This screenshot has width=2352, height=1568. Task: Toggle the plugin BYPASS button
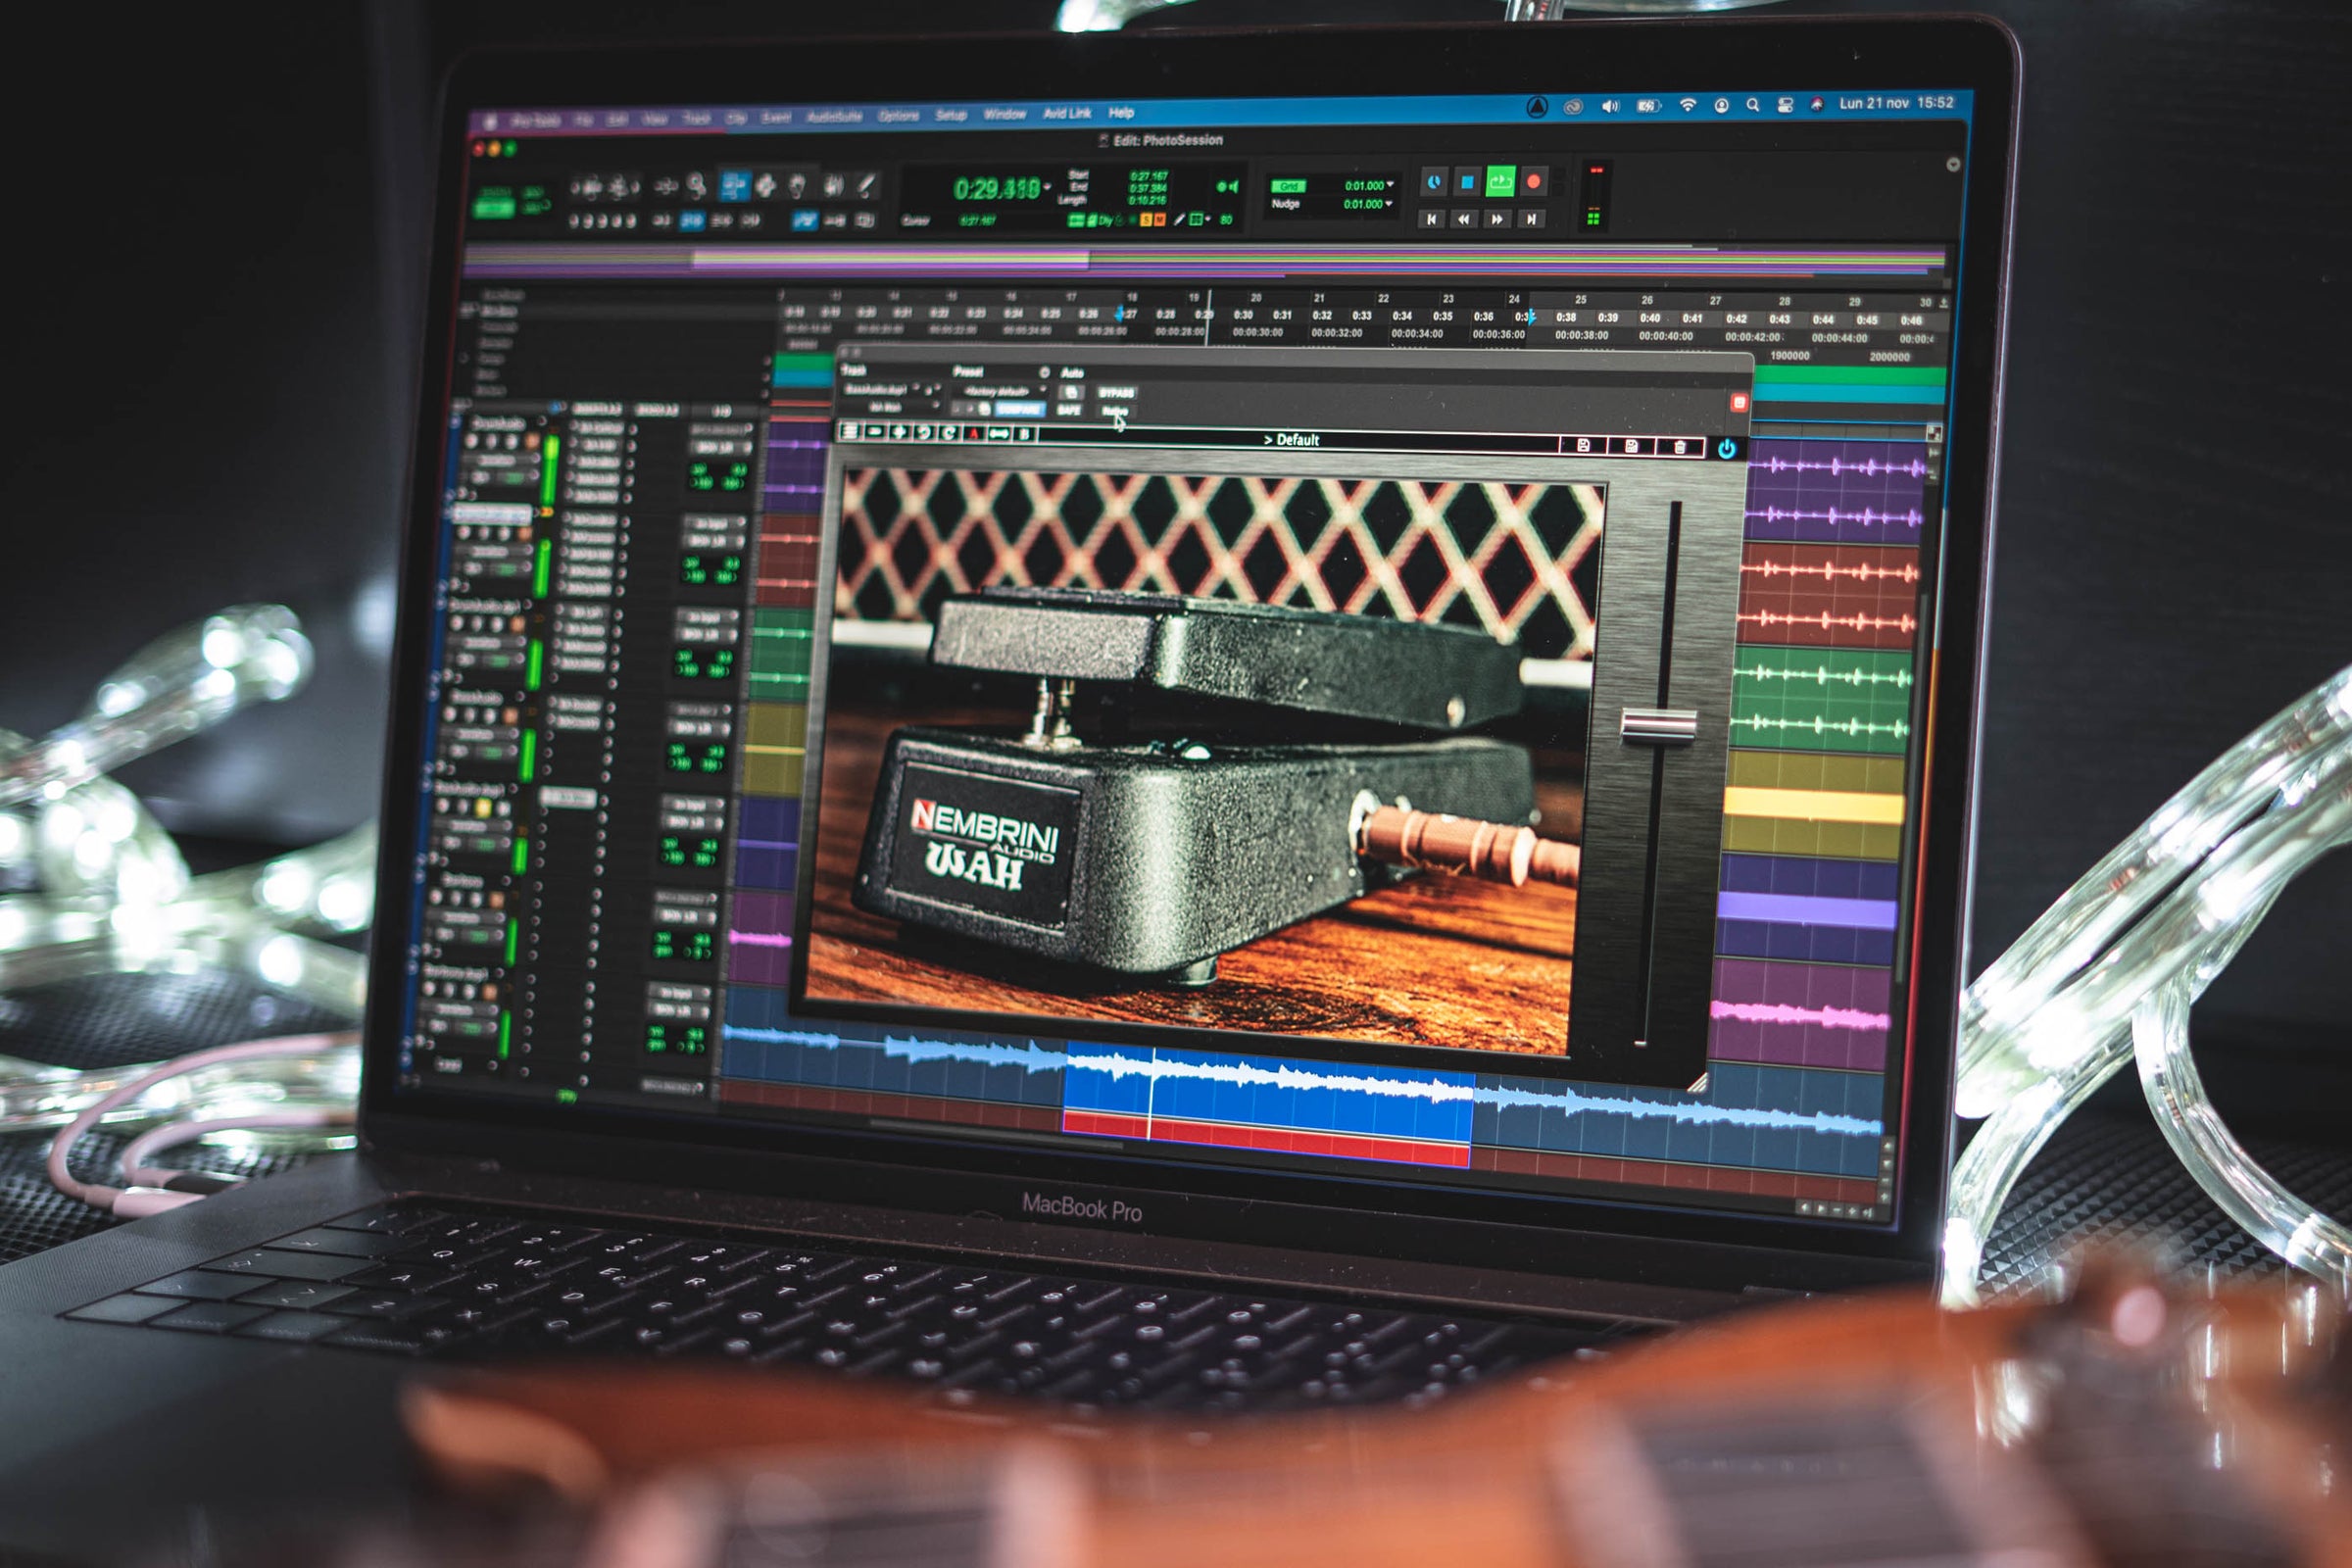(x=1117, y=393)
